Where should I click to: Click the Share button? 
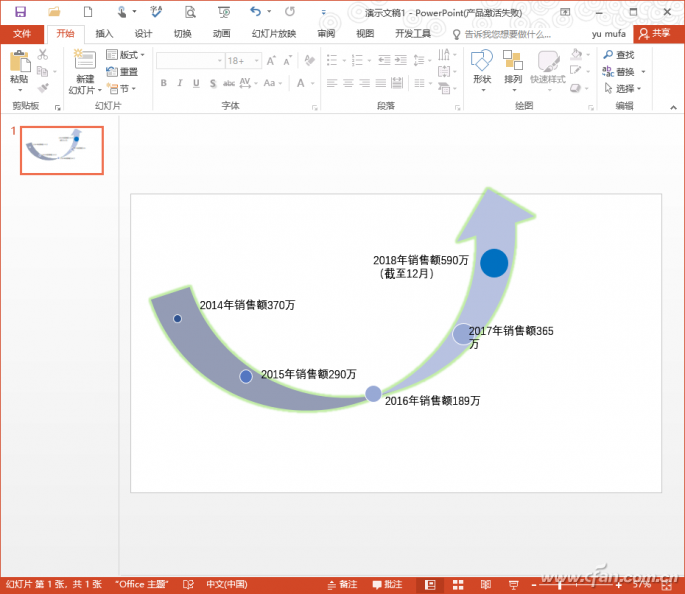[655, 34]
